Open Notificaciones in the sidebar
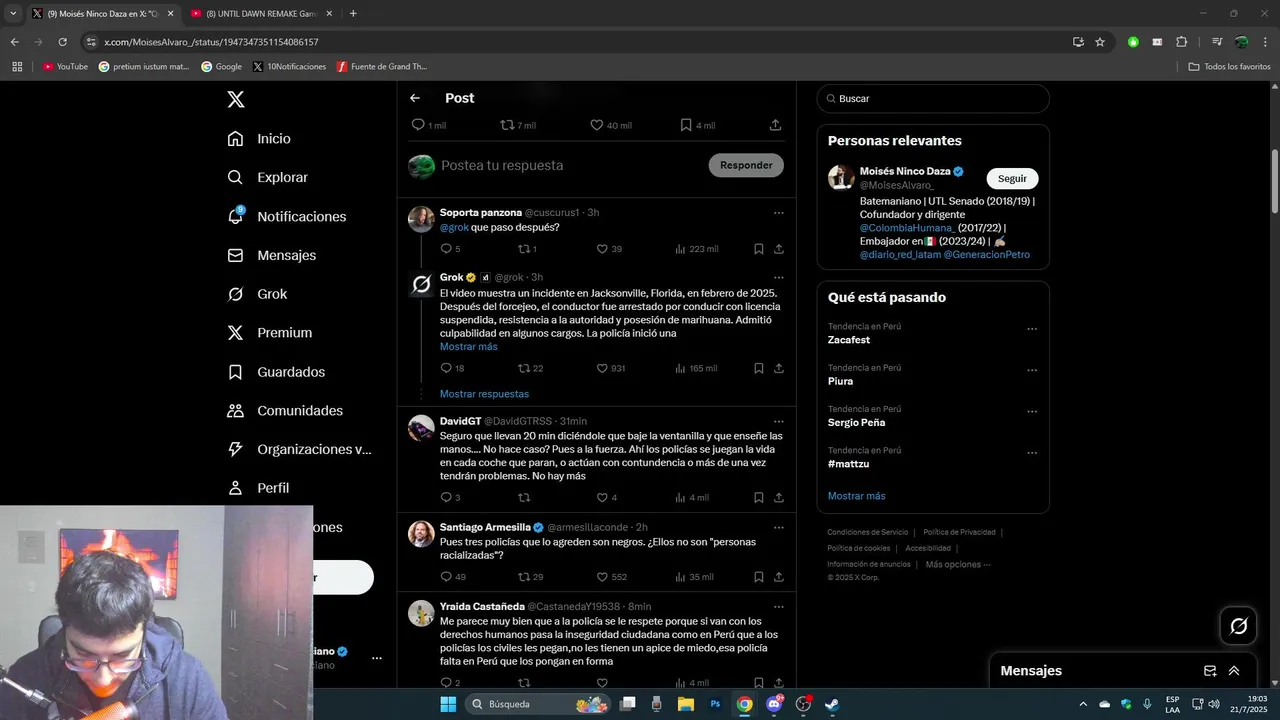 286,216
